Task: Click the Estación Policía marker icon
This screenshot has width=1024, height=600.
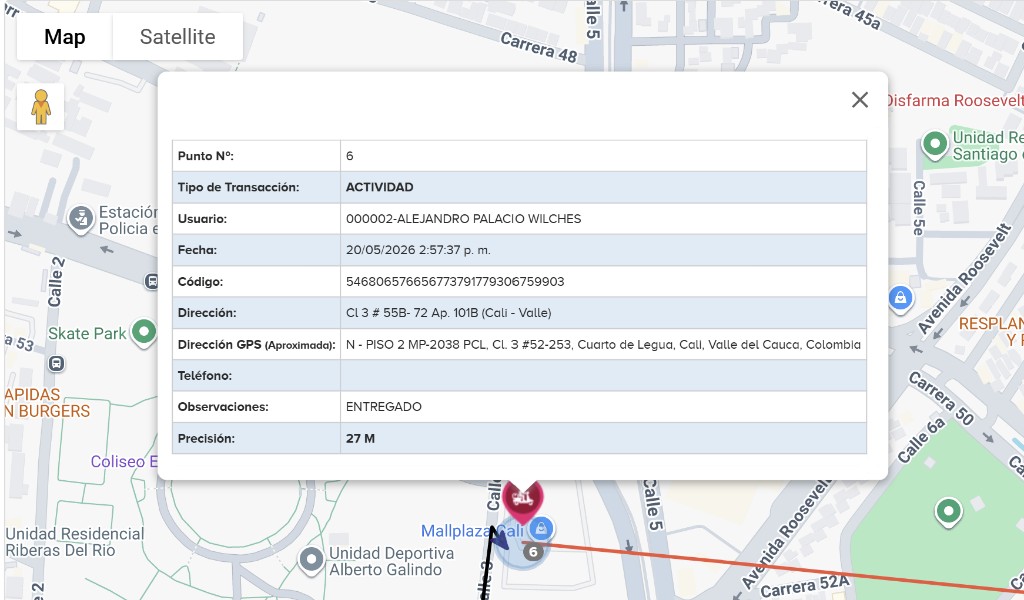Action: (81, 219)
